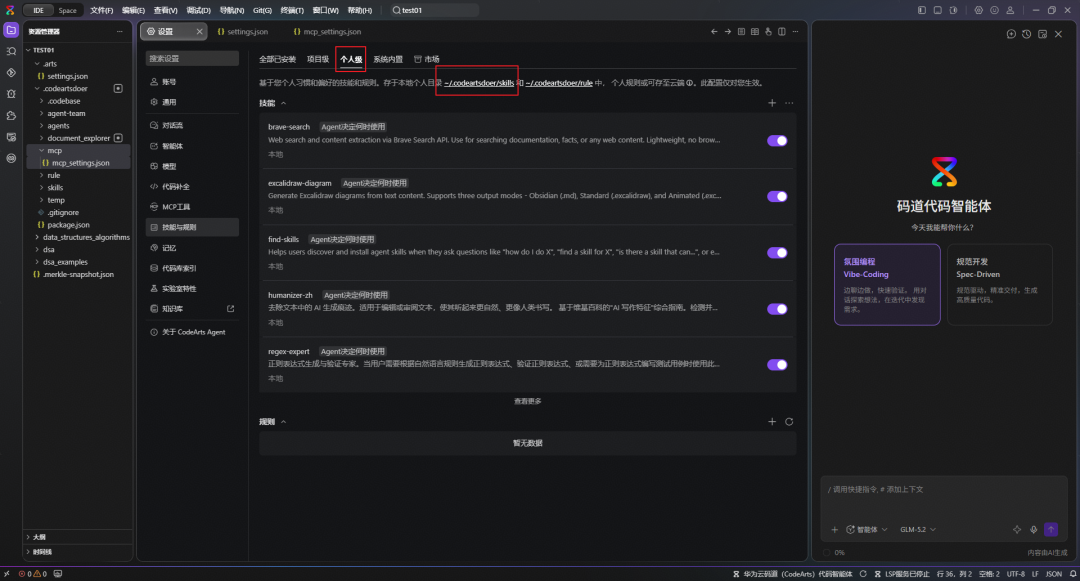Expand the 时间线 timeline section
Image resolution: width=1080 pixels, height=581 pixels.
(41, 551)
